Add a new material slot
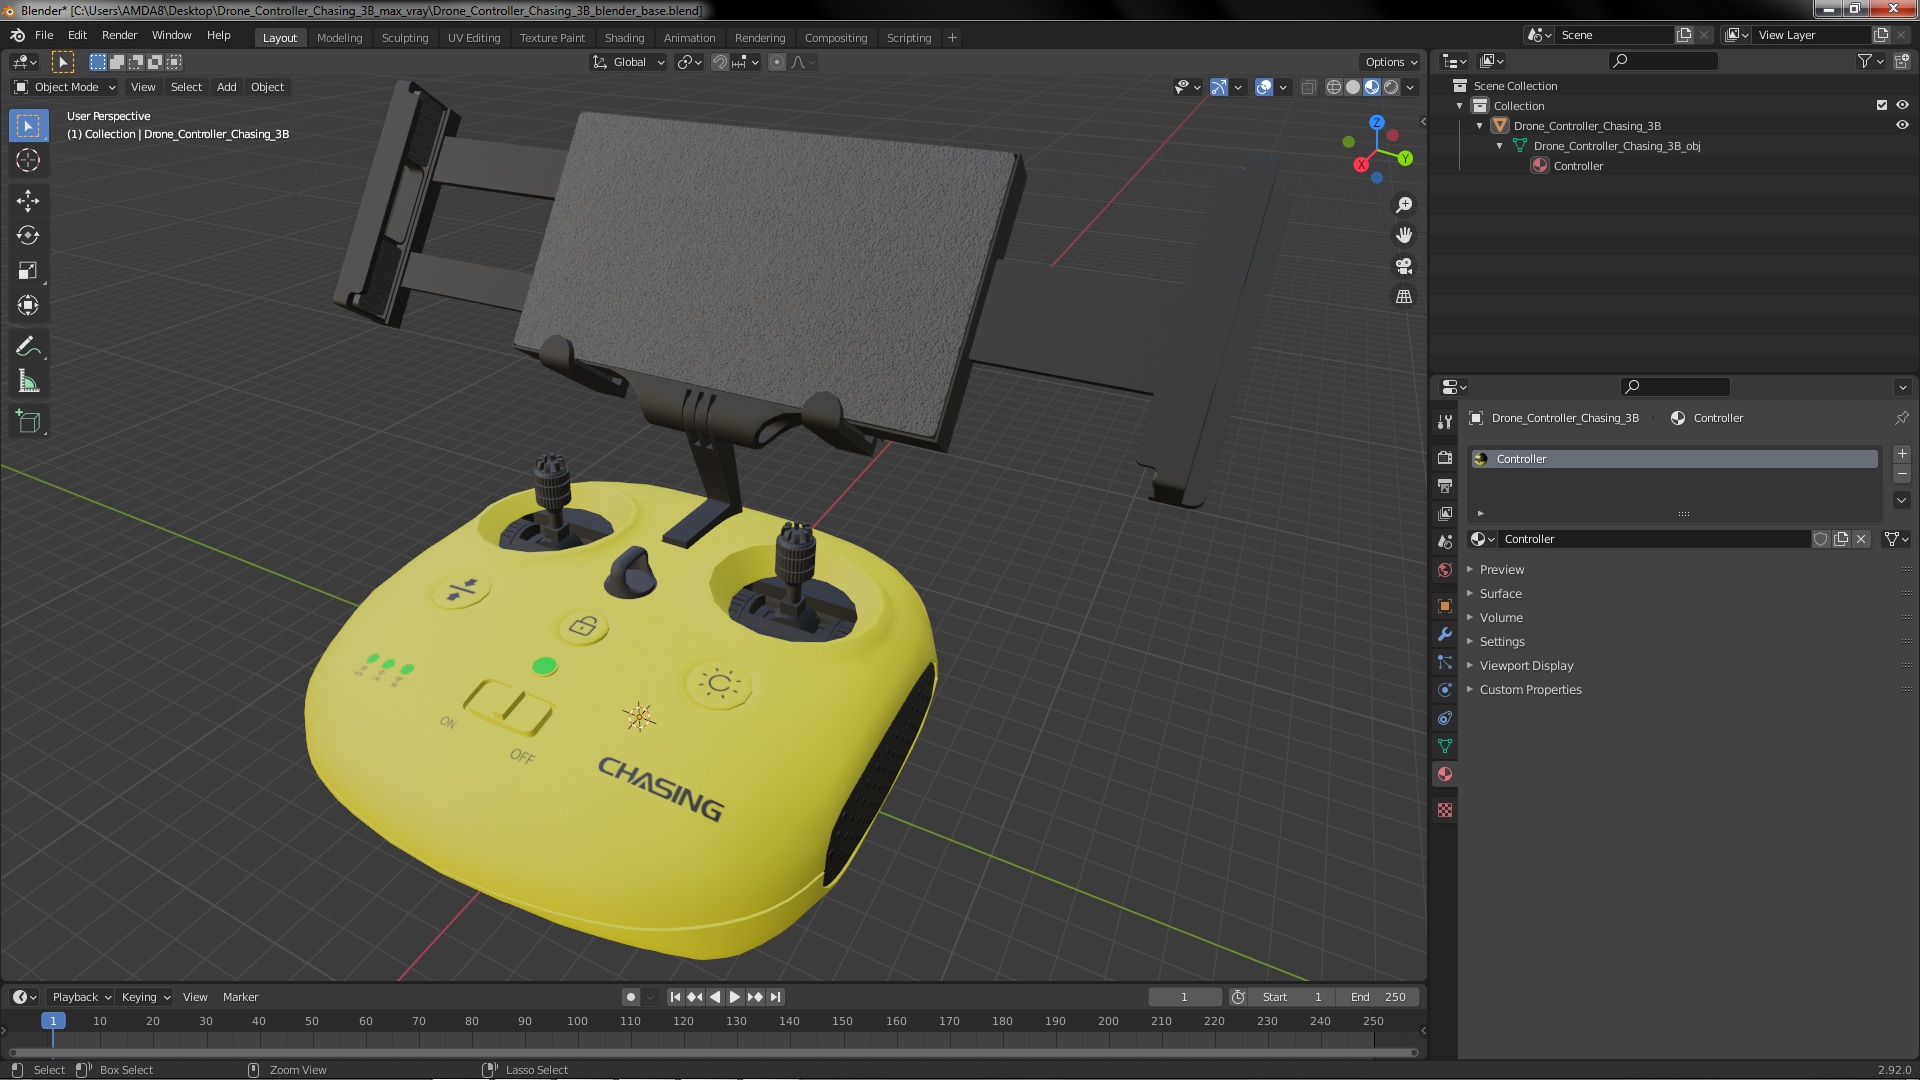Viewport: 1920px width, 1080px height. [x=1902, y=454]
